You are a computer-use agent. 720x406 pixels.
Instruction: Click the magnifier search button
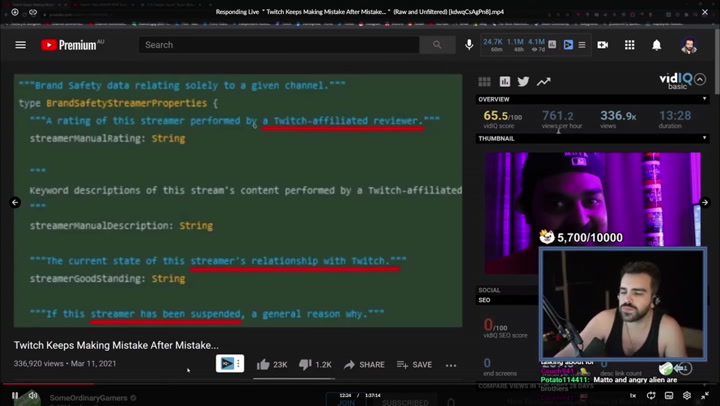437,45
